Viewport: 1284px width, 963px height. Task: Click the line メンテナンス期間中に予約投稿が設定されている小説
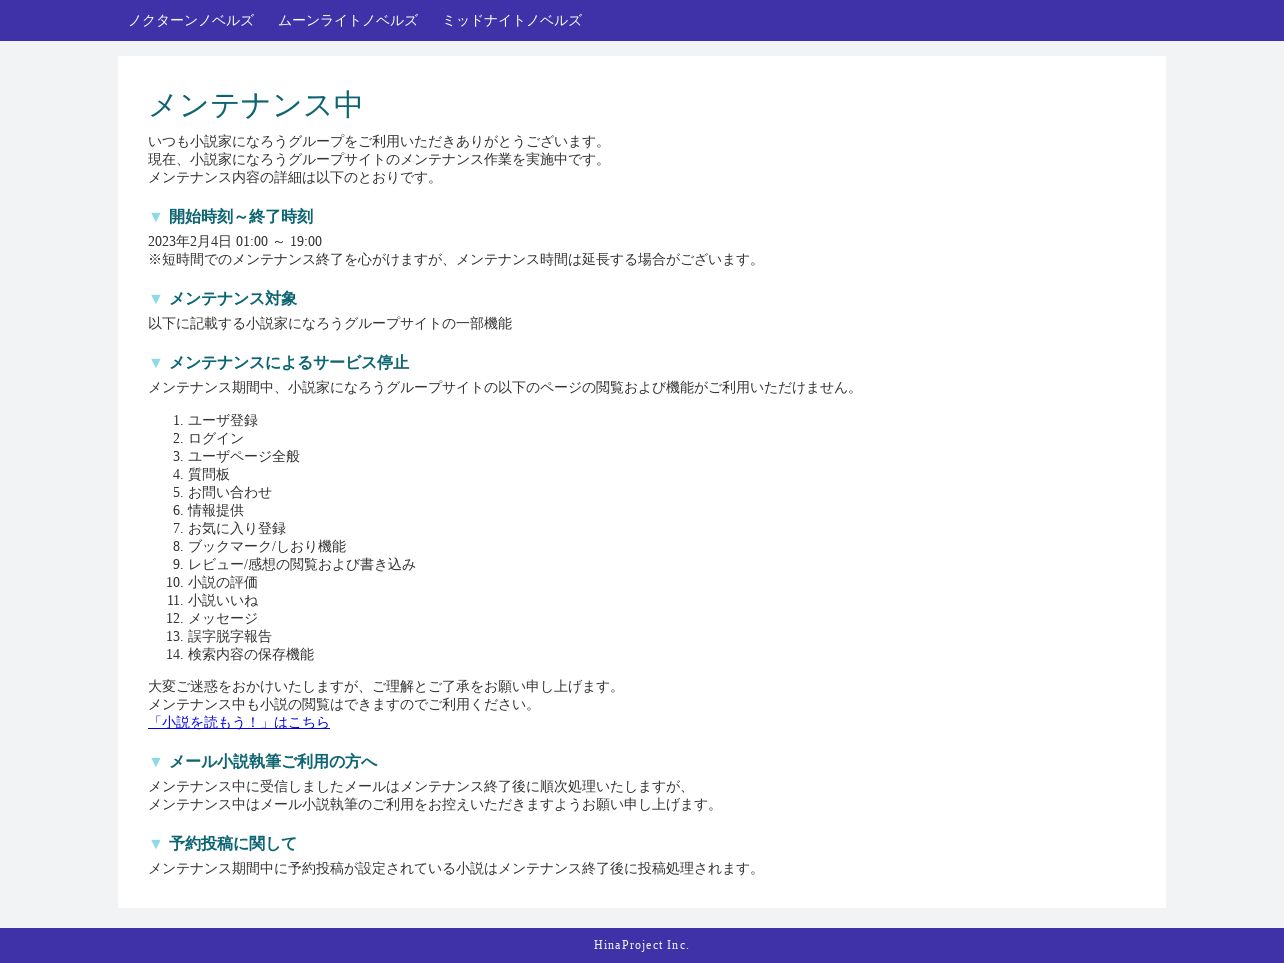pyautogui.click(x=456, y=869)
